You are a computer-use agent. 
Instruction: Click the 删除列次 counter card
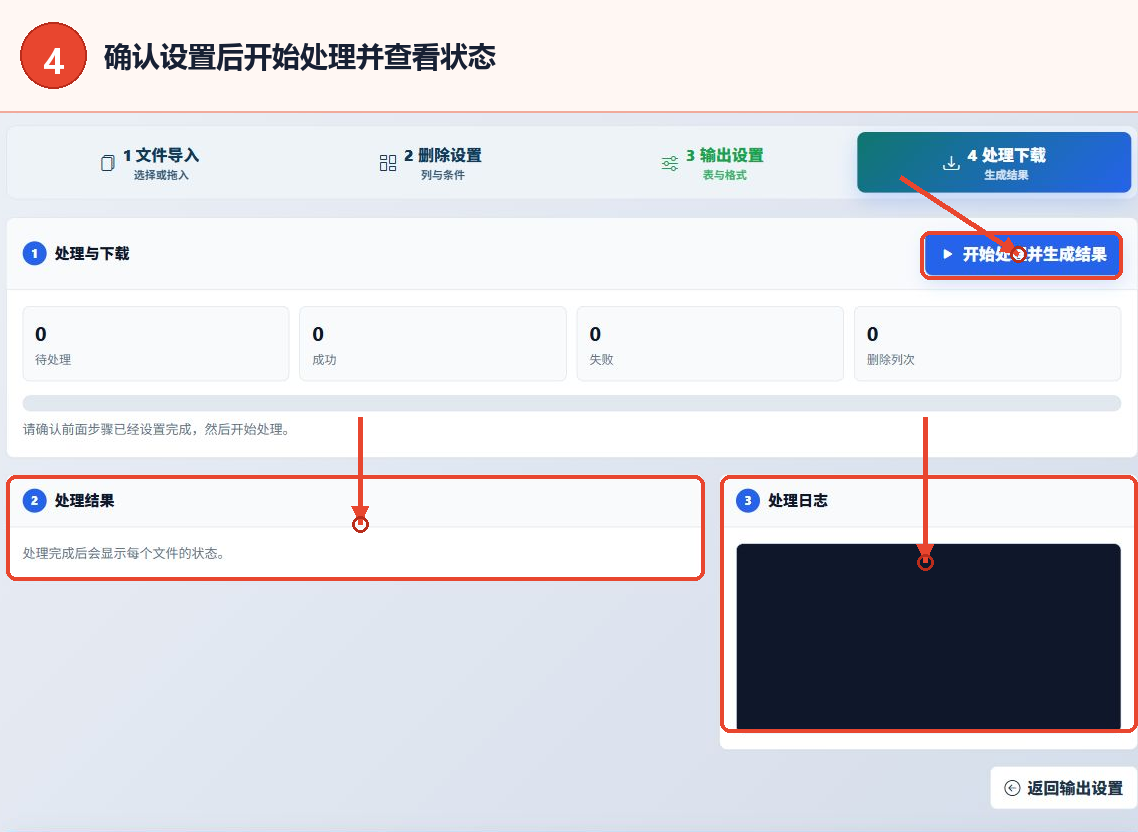pyautogui.click(x=987, y=343)
